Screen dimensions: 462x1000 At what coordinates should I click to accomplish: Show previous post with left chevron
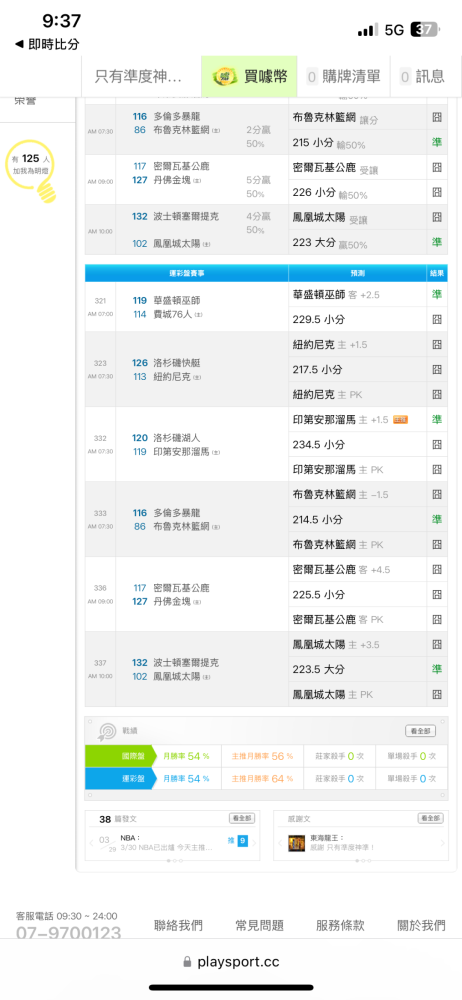click(x=91, y=843)
